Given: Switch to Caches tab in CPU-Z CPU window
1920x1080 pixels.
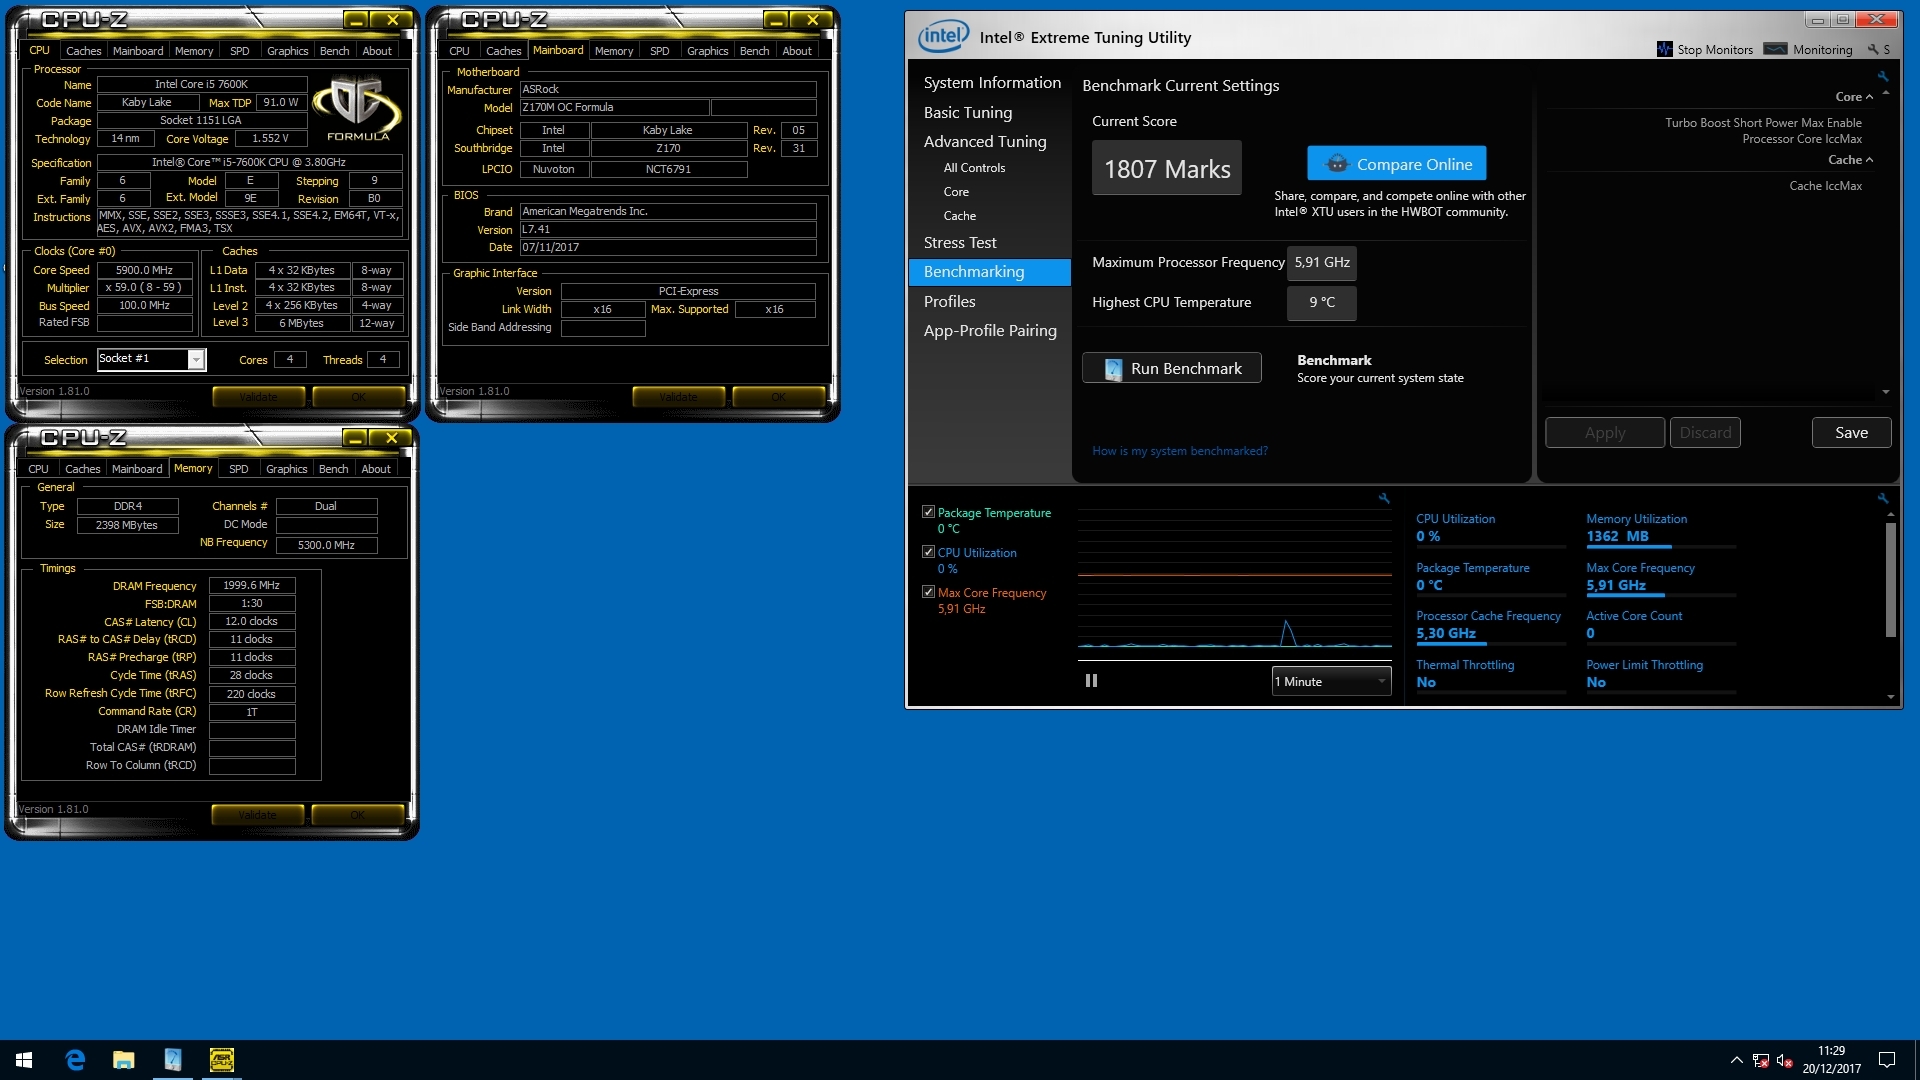Looking at the screenshot, I should pyautogui.click(x=84, y=51).
